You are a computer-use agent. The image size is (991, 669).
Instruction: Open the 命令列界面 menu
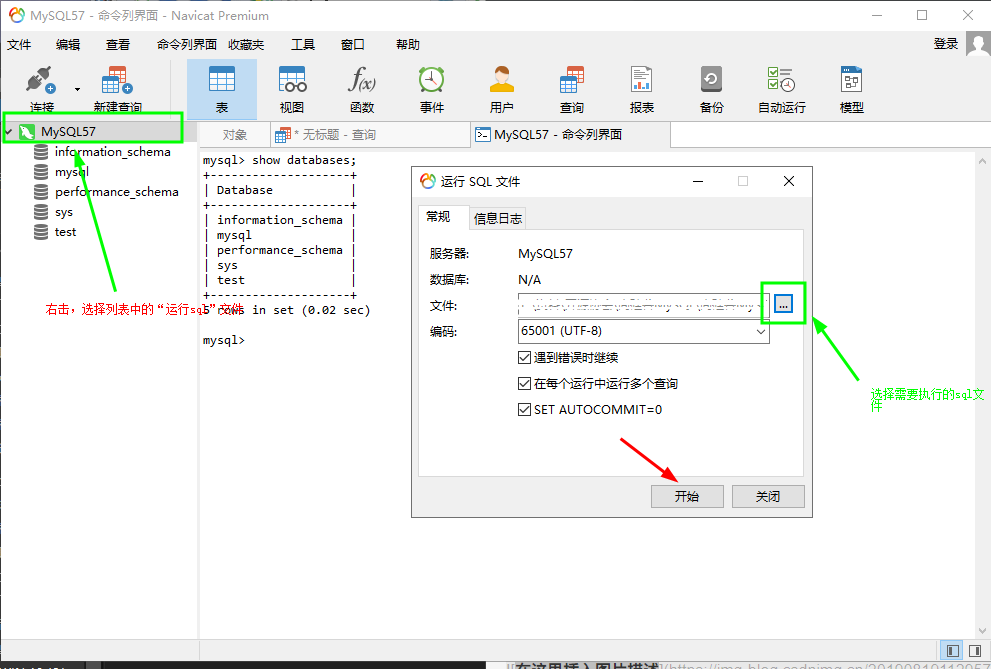[x=186, y=45]
